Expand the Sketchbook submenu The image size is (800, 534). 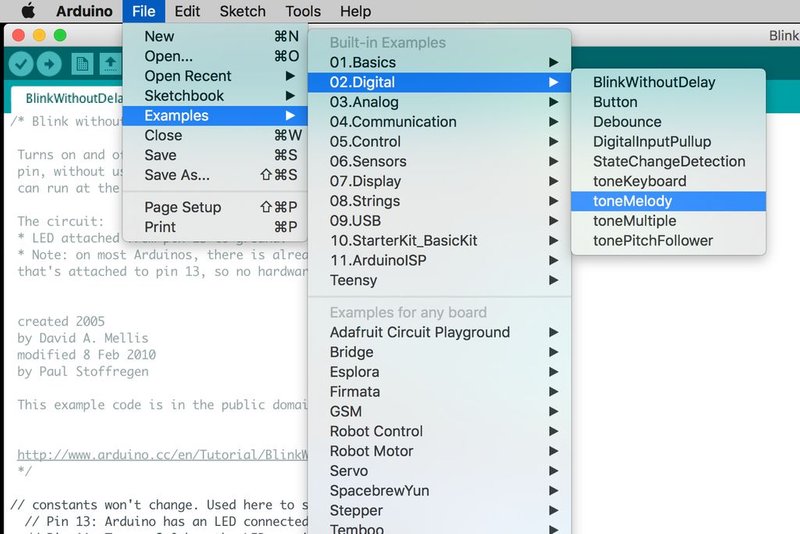tap(215, 96)
